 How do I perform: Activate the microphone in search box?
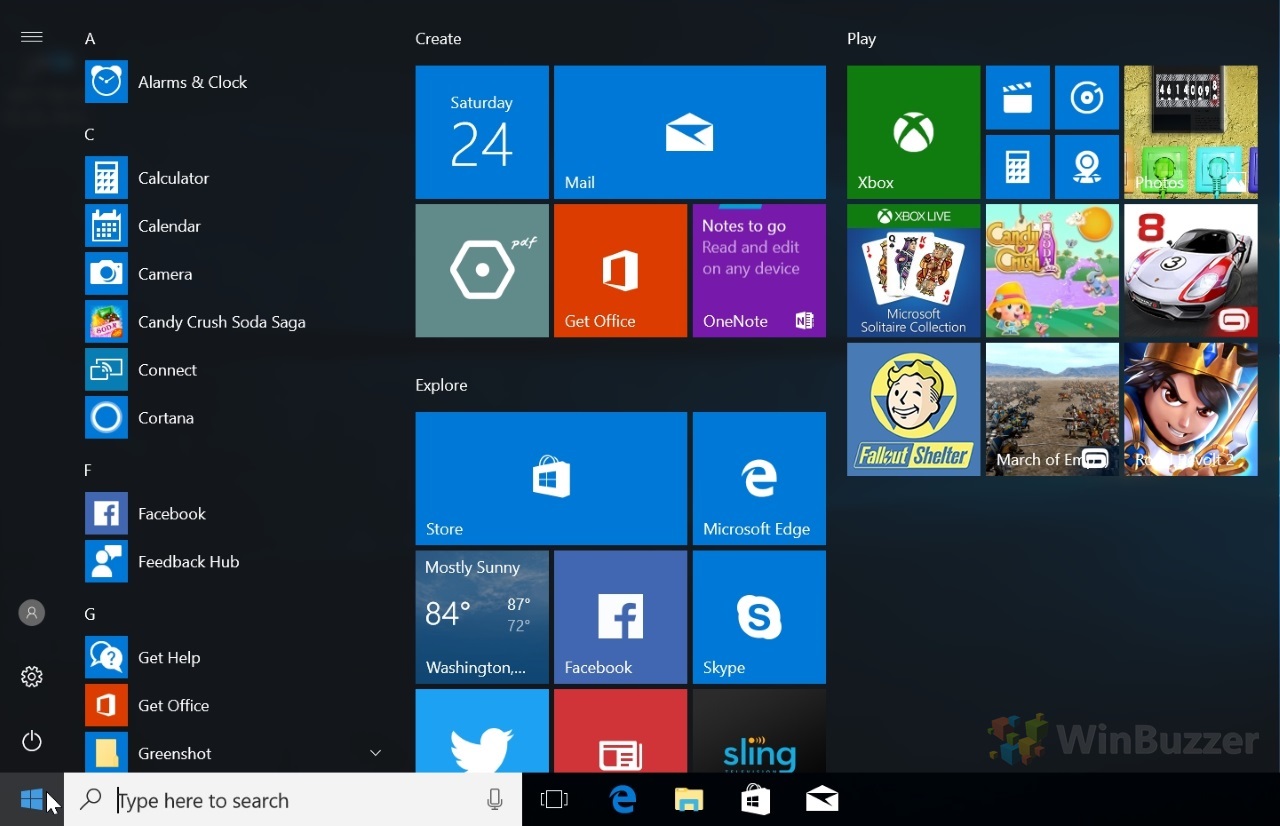click(494, 800)
